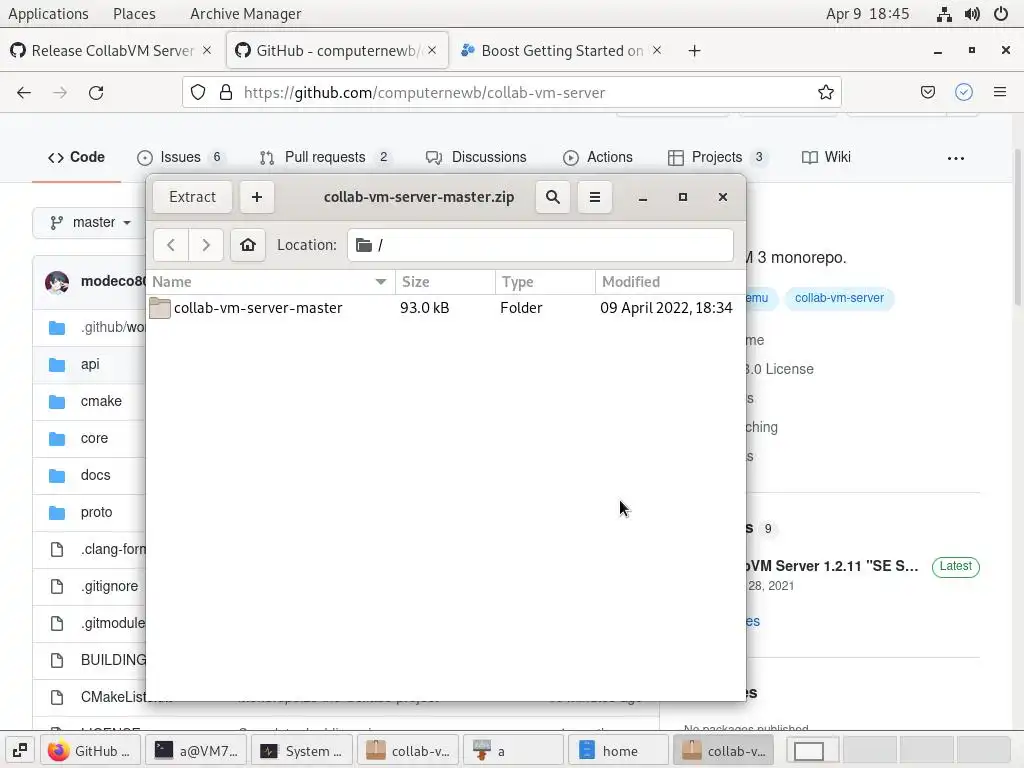Image resolution: width=1024 pixels, height=768 pixels.
Task: Open the power menu icon
Action: (1001, 14)
